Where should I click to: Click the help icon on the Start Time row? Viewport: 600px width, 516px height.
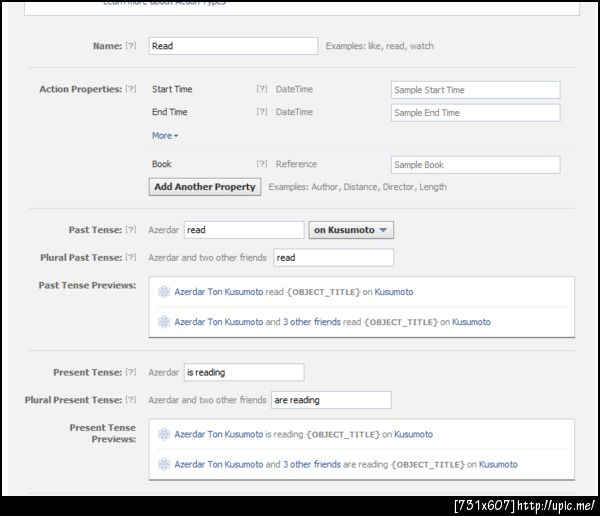pos(262,89)
